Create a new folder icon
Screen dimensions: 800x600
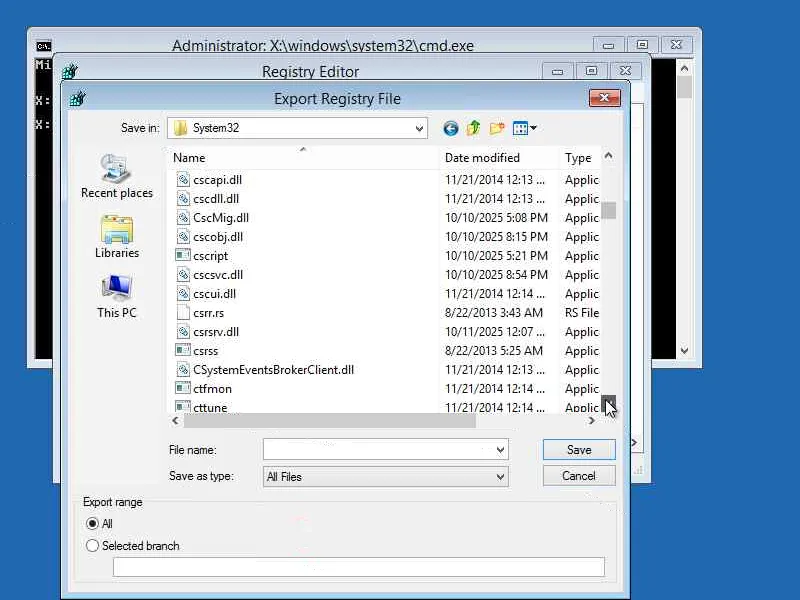pos(496,128)
